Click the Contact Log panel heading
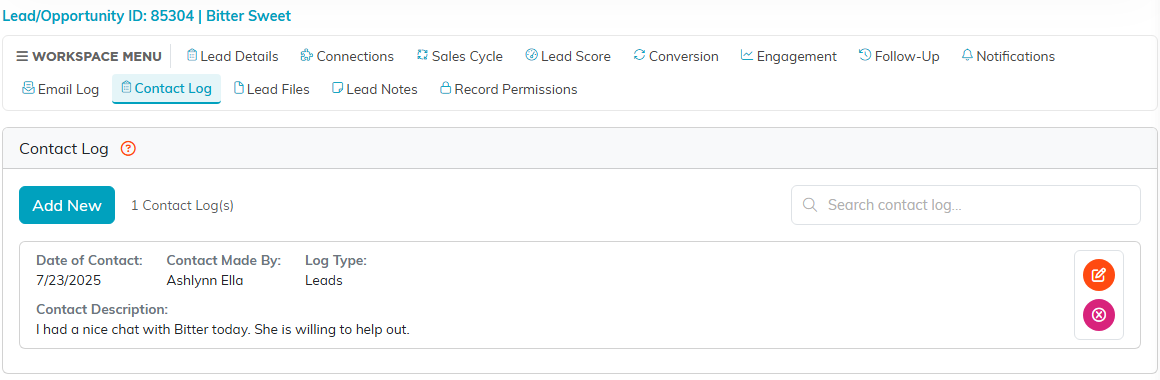 pos(64,149)
